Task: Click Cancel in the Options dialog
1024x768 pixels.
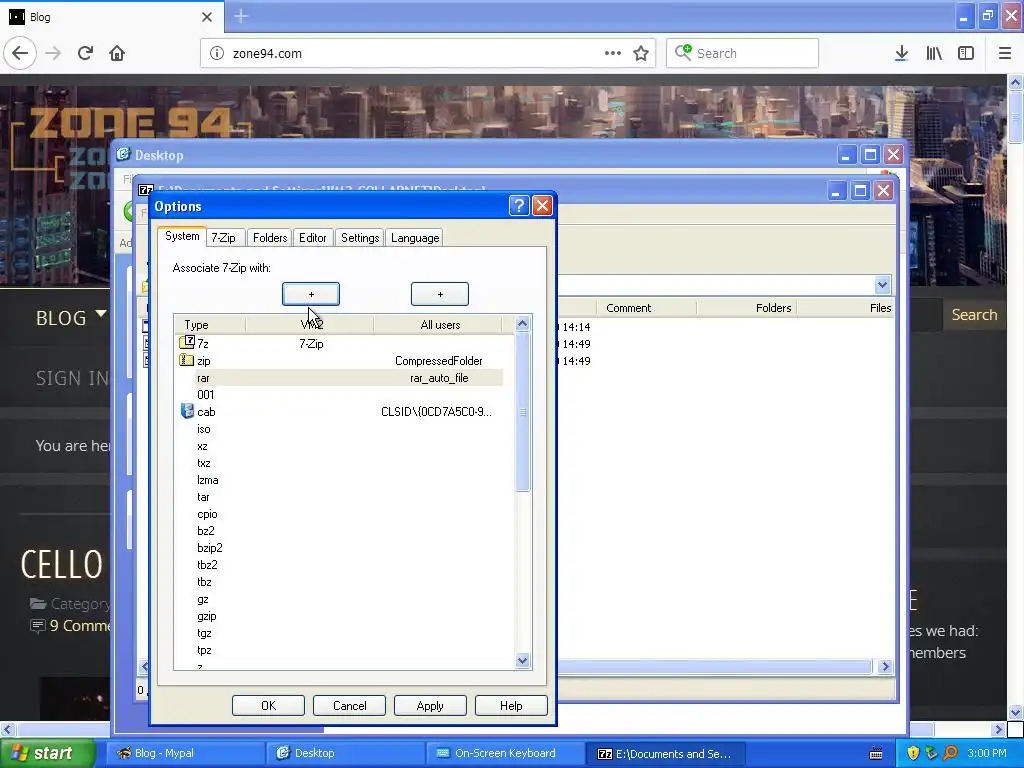Action: click(349, 705)
